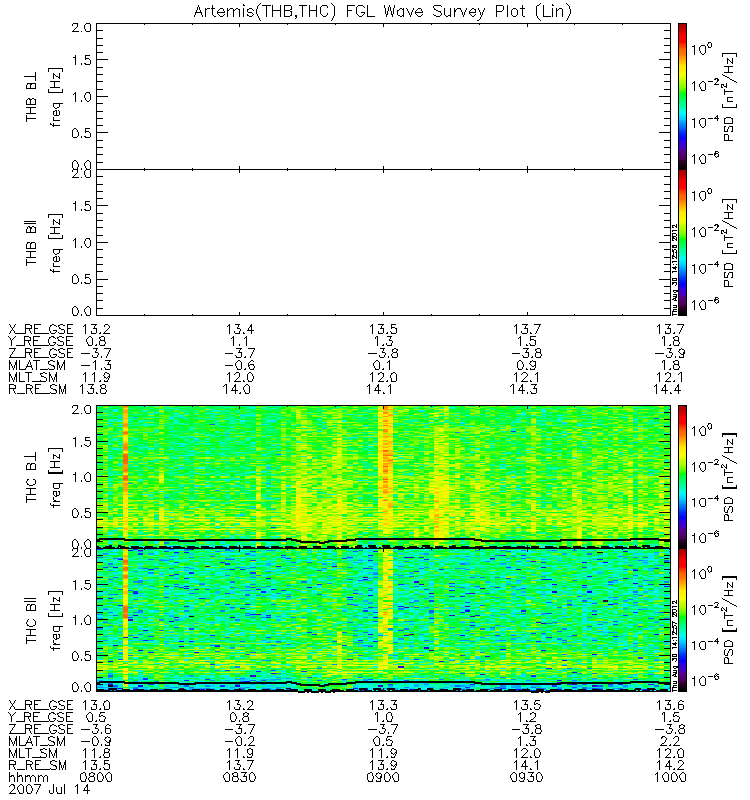Viewport: 750px width, 800px height.
Task: Click the "13.0" X_RE_GSE value
Action: [x=97, y=705]
